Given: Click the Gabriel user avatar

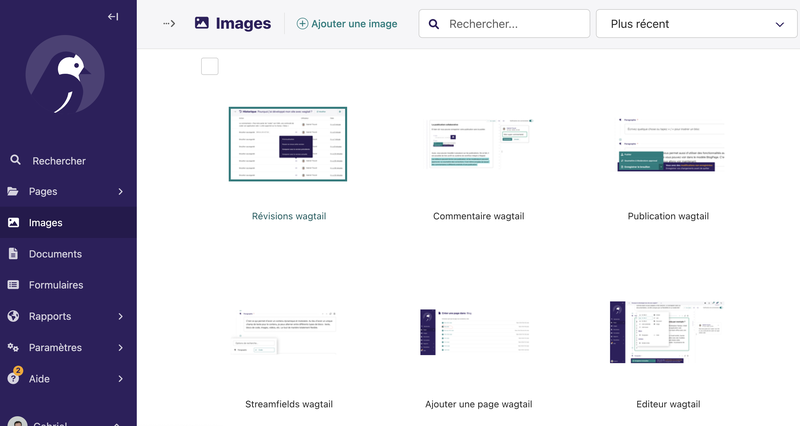Looking at the screenshot, I should pos(18,421).
